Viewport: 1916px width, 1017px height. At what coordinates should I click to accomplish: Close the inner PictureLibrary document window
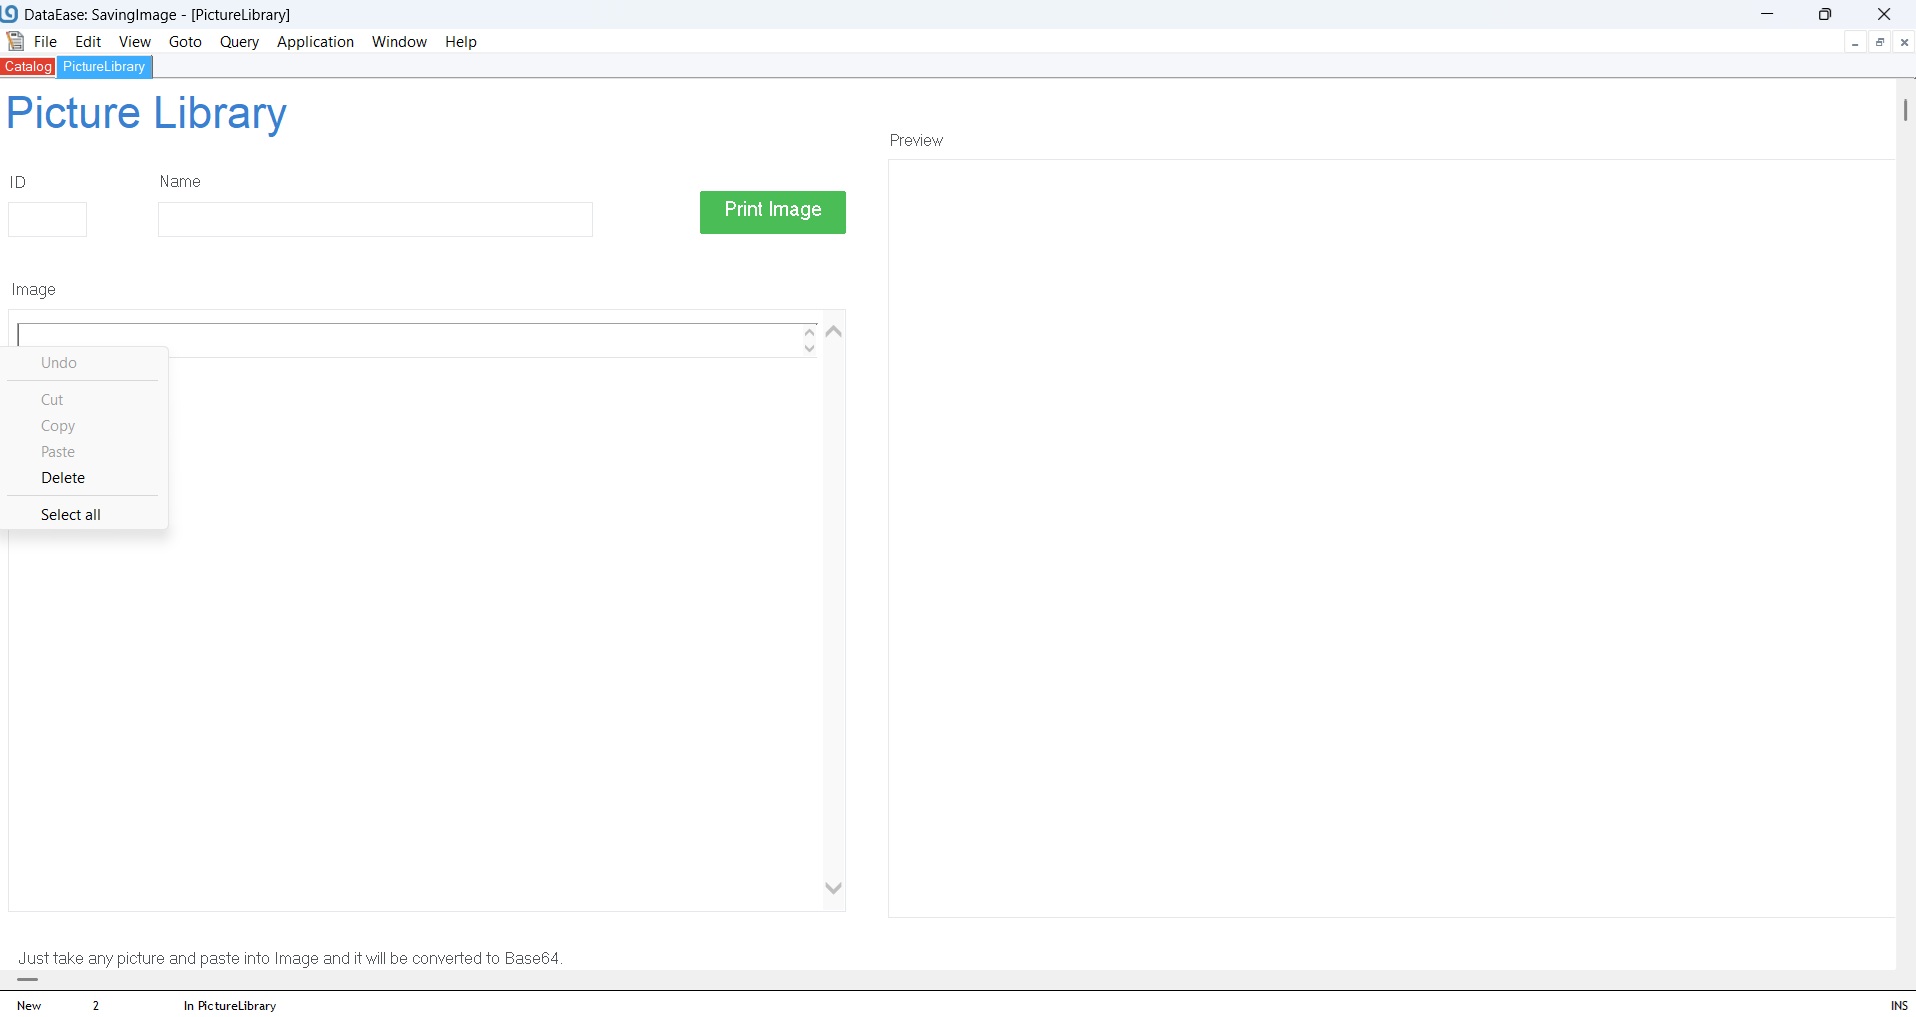pyautogui.click(x=1904, y=43)
